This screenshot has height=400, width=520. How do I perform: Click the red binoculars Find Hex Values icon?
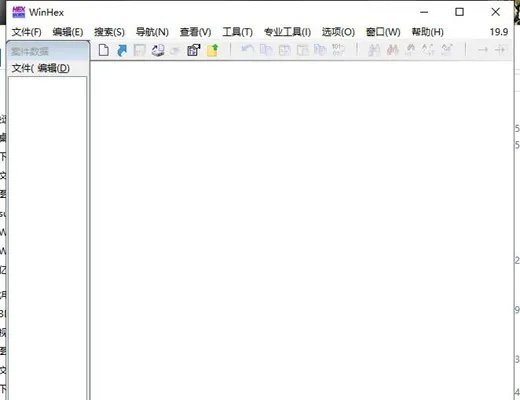pyautogui.click(x=392, y=50)
